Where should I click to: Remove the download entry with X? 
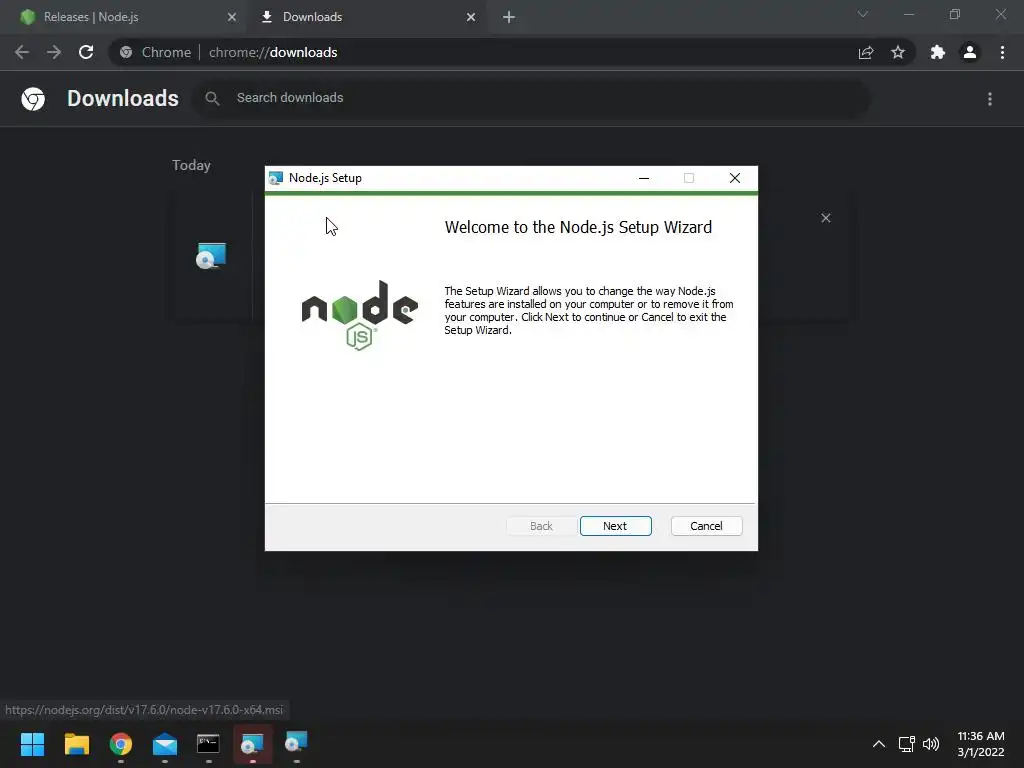[x=825, y=218]
